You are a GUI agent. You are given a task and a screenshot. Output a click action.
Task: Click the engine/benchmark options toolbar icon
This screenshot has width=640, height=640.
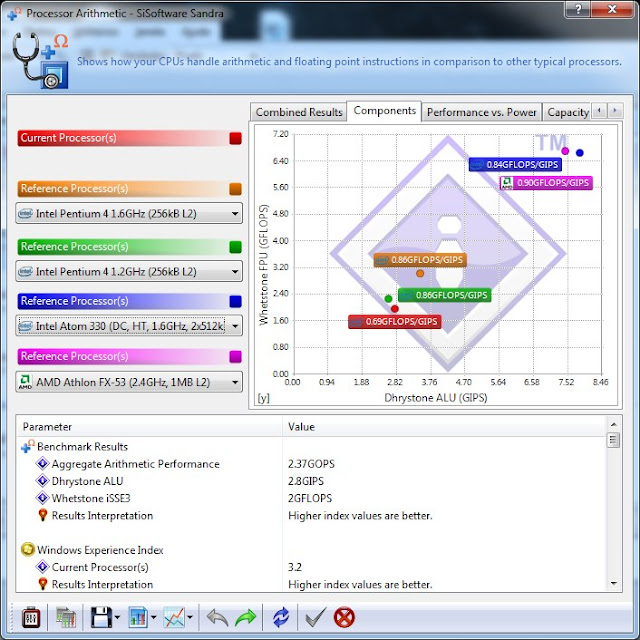[31, 618]
